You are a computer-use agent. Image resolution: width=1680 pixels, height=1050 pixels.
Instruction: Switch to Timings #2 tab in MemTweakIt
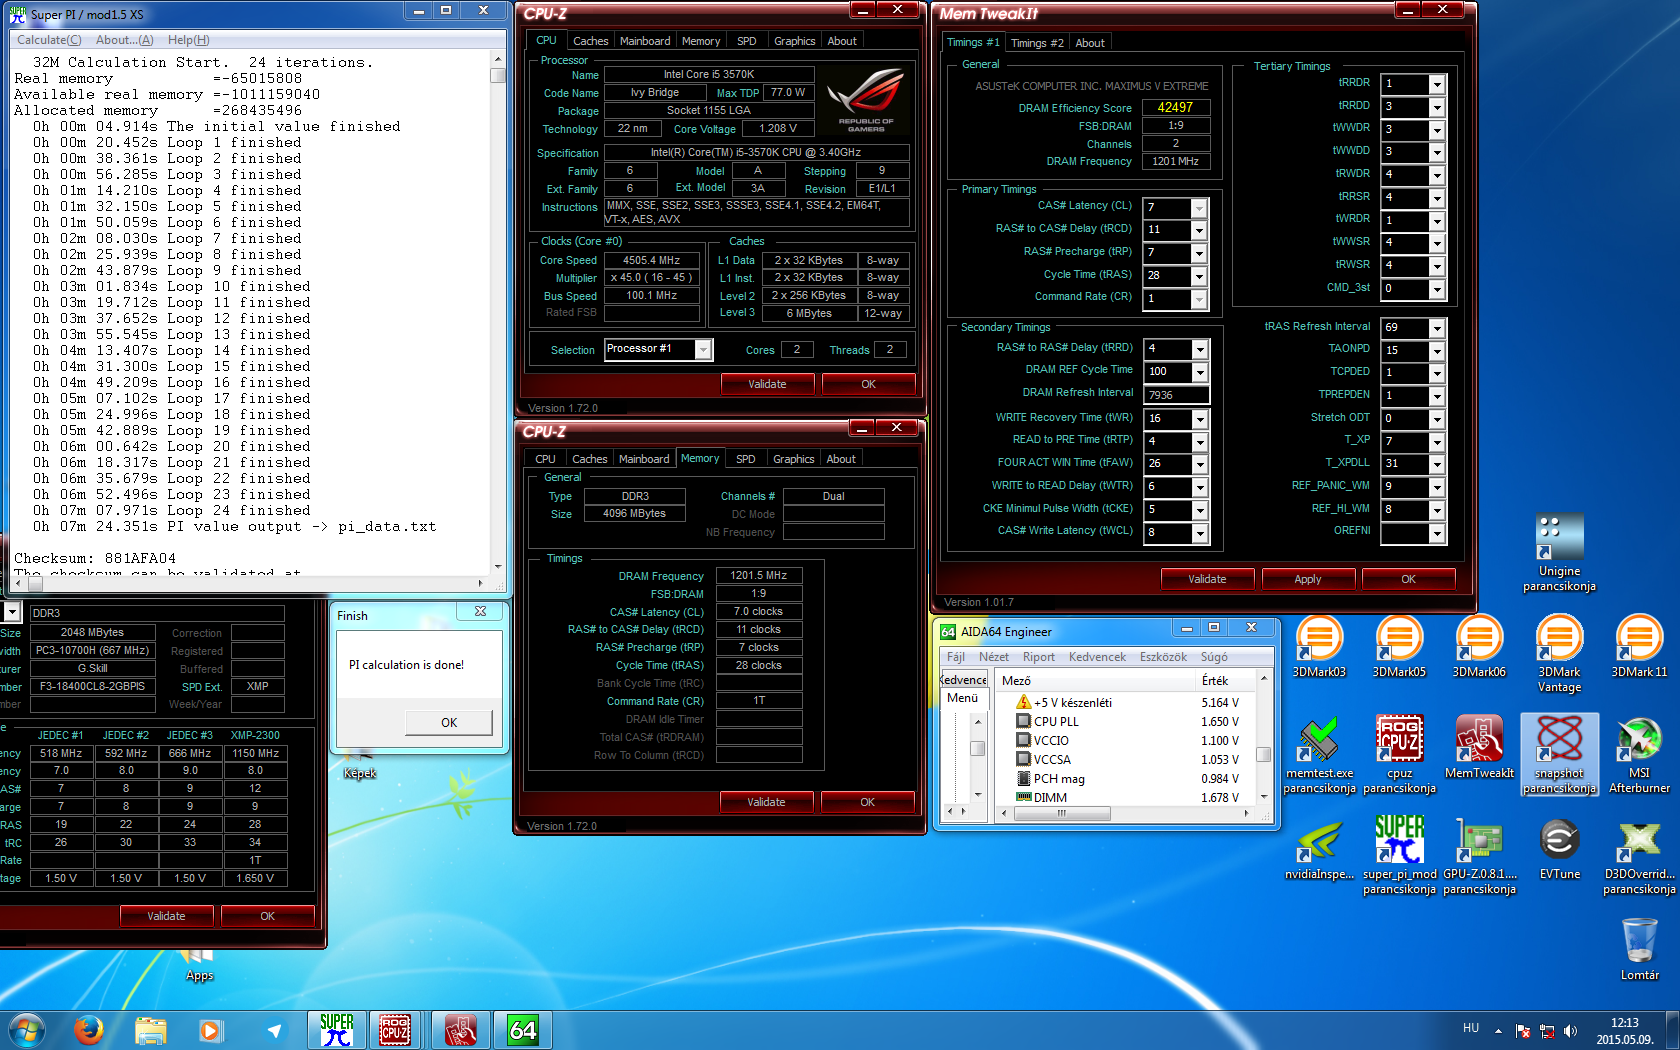[x=1036, y=43]
